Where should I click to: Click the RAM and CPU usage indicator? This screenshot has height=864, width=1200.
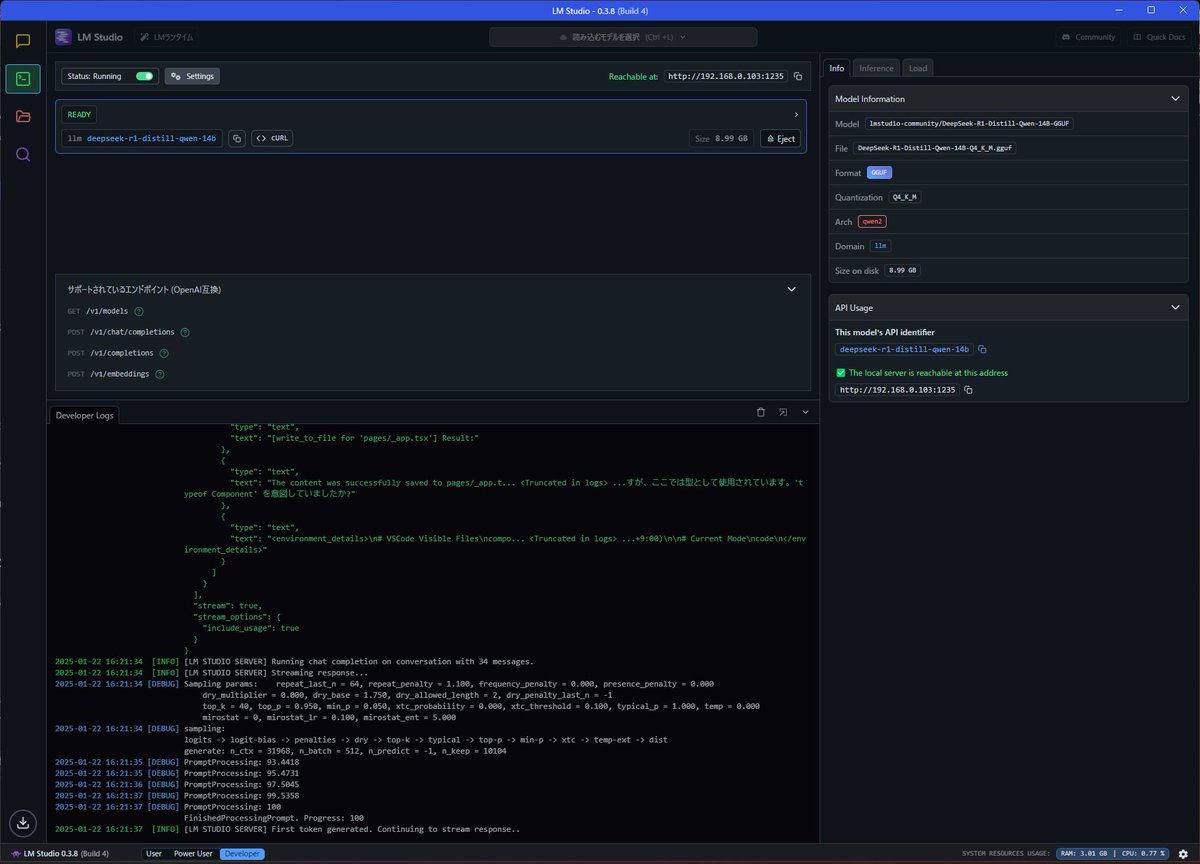(1113, 853)
